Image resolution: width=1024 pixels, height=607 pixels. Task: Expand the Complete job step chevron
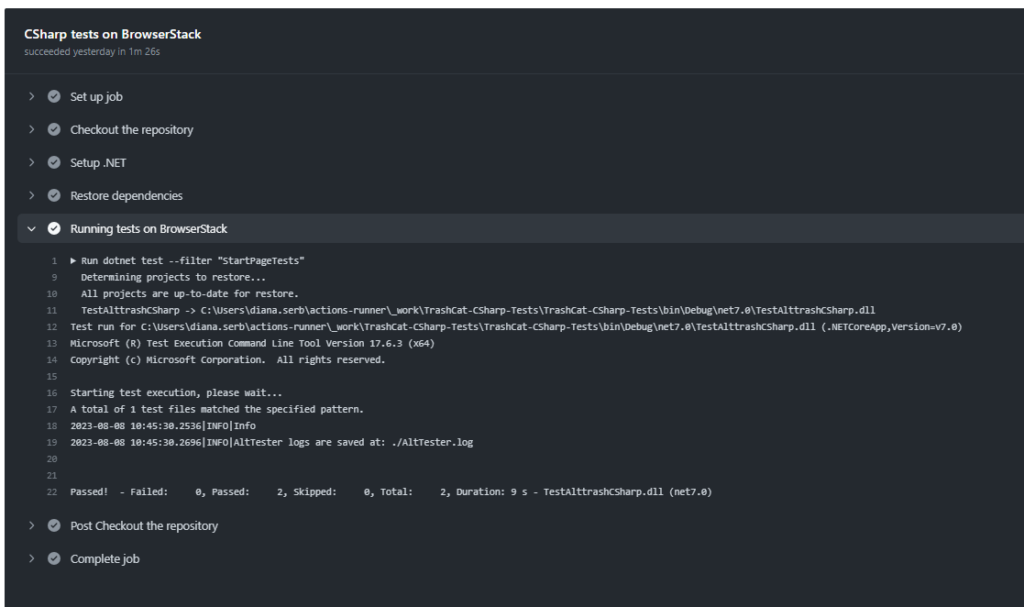[x=31, y=559]
